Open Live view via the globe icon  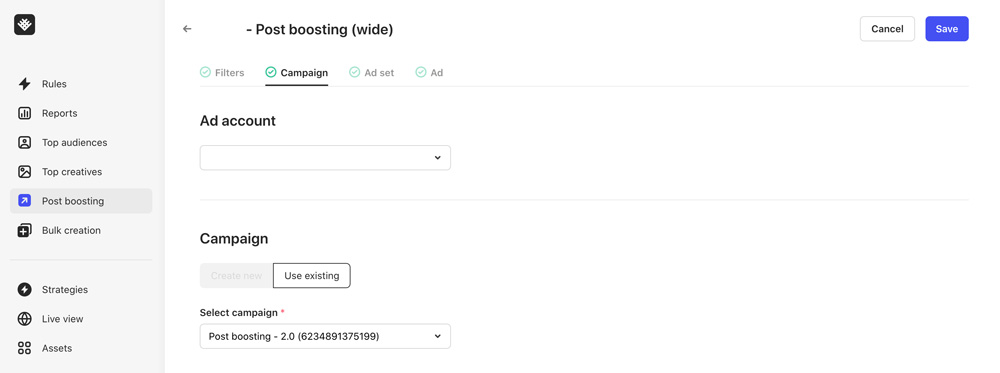coord(24,319)
